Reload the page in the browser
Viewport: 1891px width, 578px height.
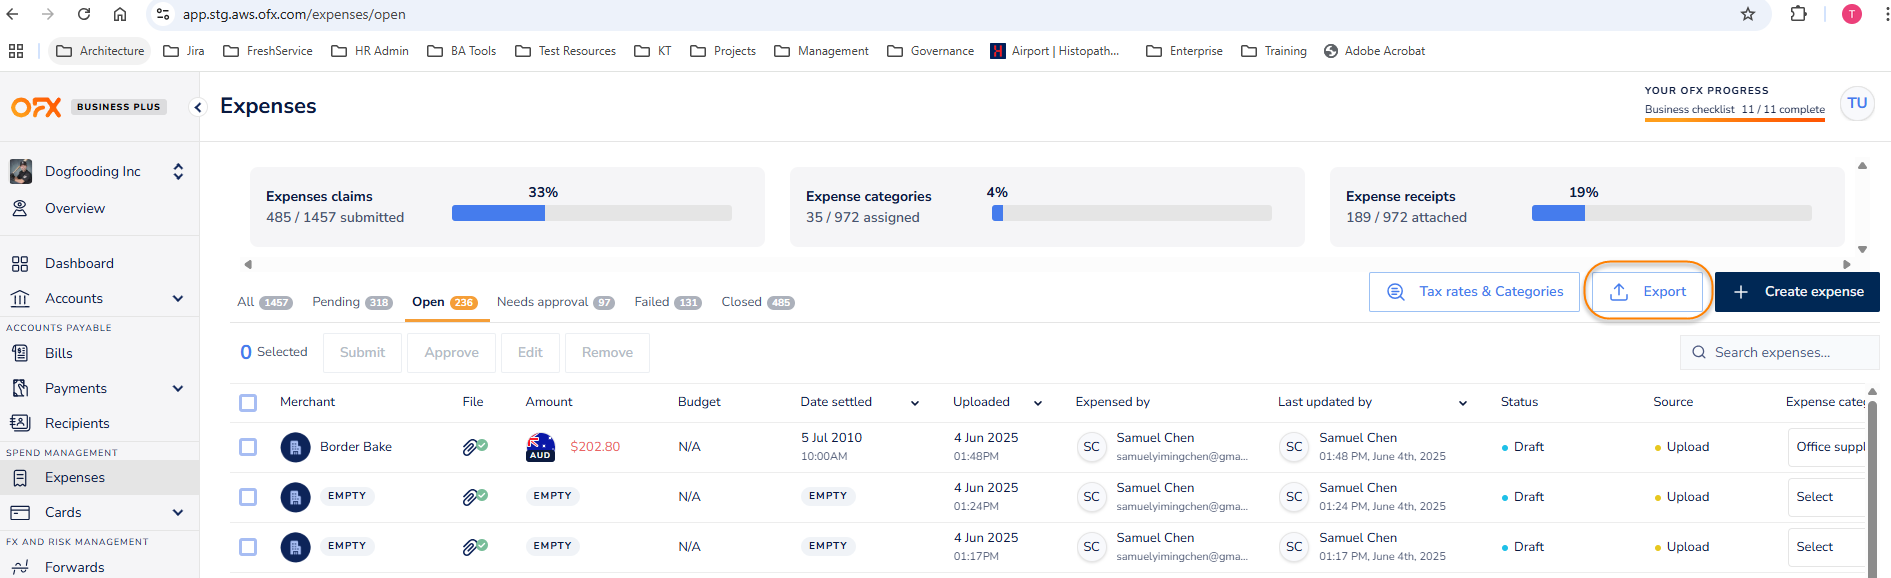(x=84, y=14)
